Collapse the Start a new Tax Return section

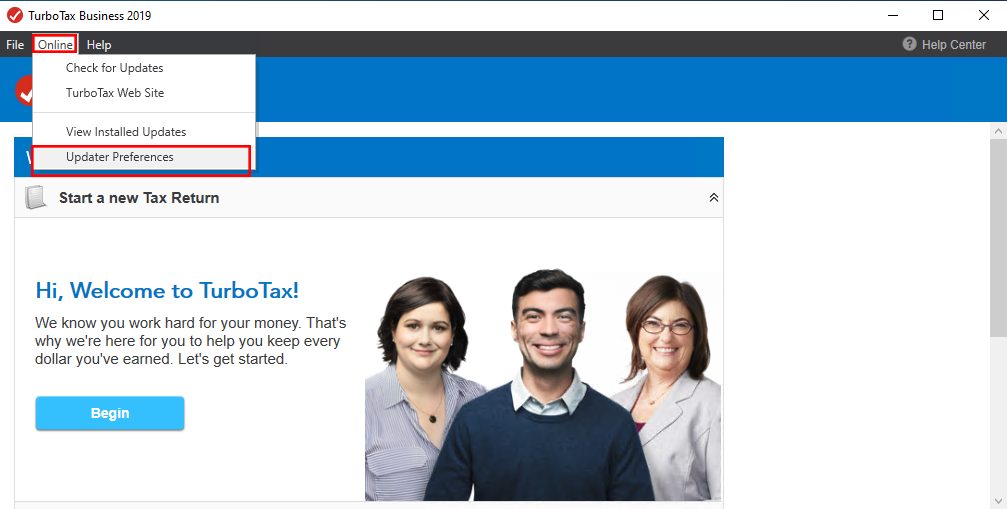[x=714, y=198]
